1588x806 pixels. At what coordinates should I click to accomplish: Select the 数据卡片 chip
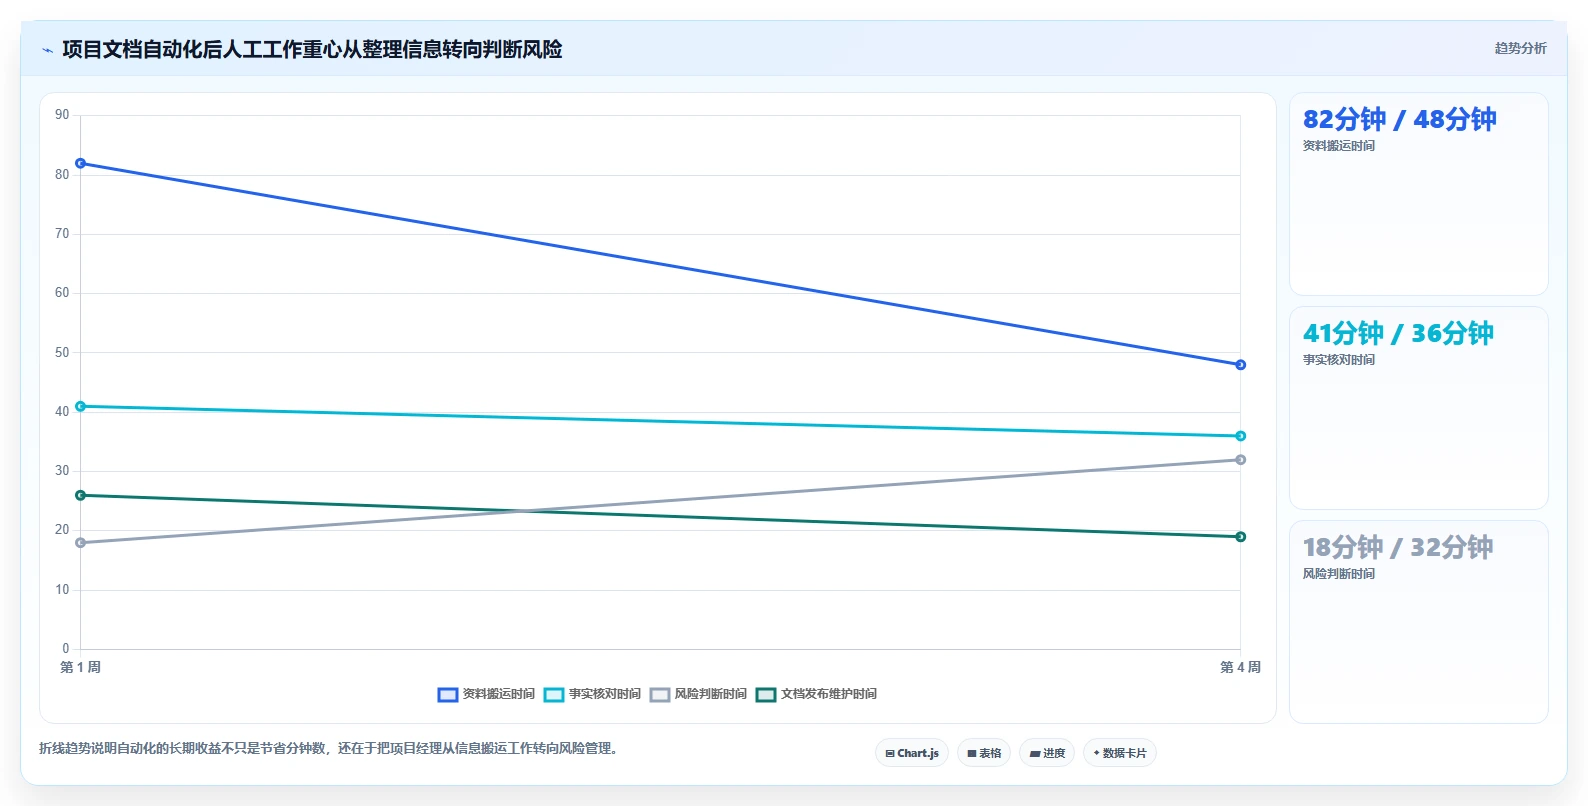point(1120,753)
